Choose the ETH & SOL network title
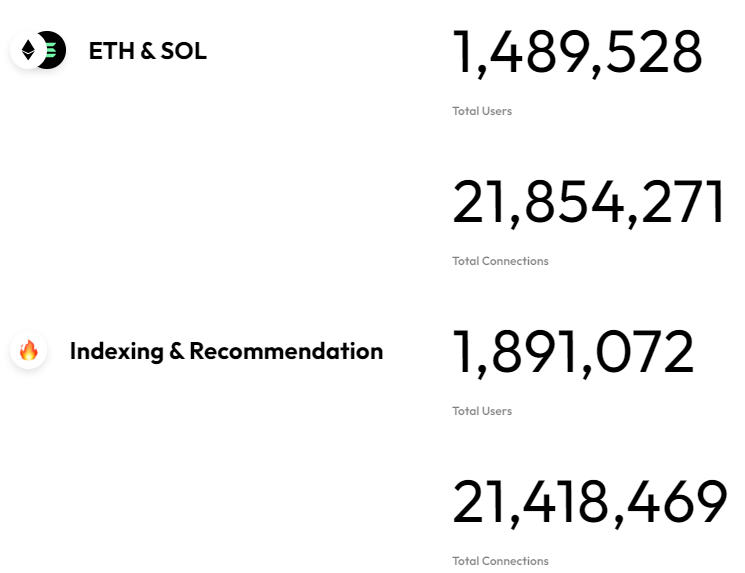This screenshot has height=573, width=745. 147,51
